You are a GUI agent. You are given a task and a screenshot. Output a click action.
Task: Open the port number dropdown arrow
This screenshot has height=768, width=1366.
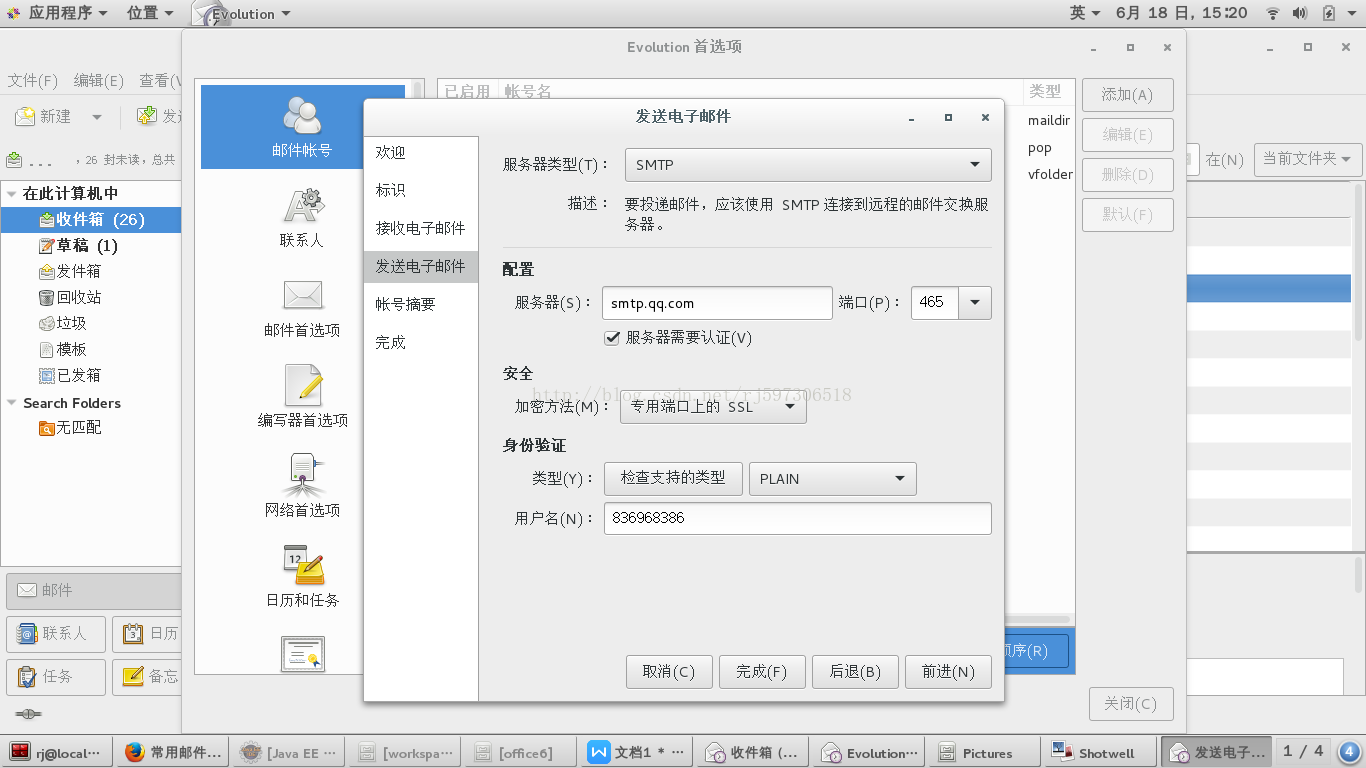click(975, 302)
